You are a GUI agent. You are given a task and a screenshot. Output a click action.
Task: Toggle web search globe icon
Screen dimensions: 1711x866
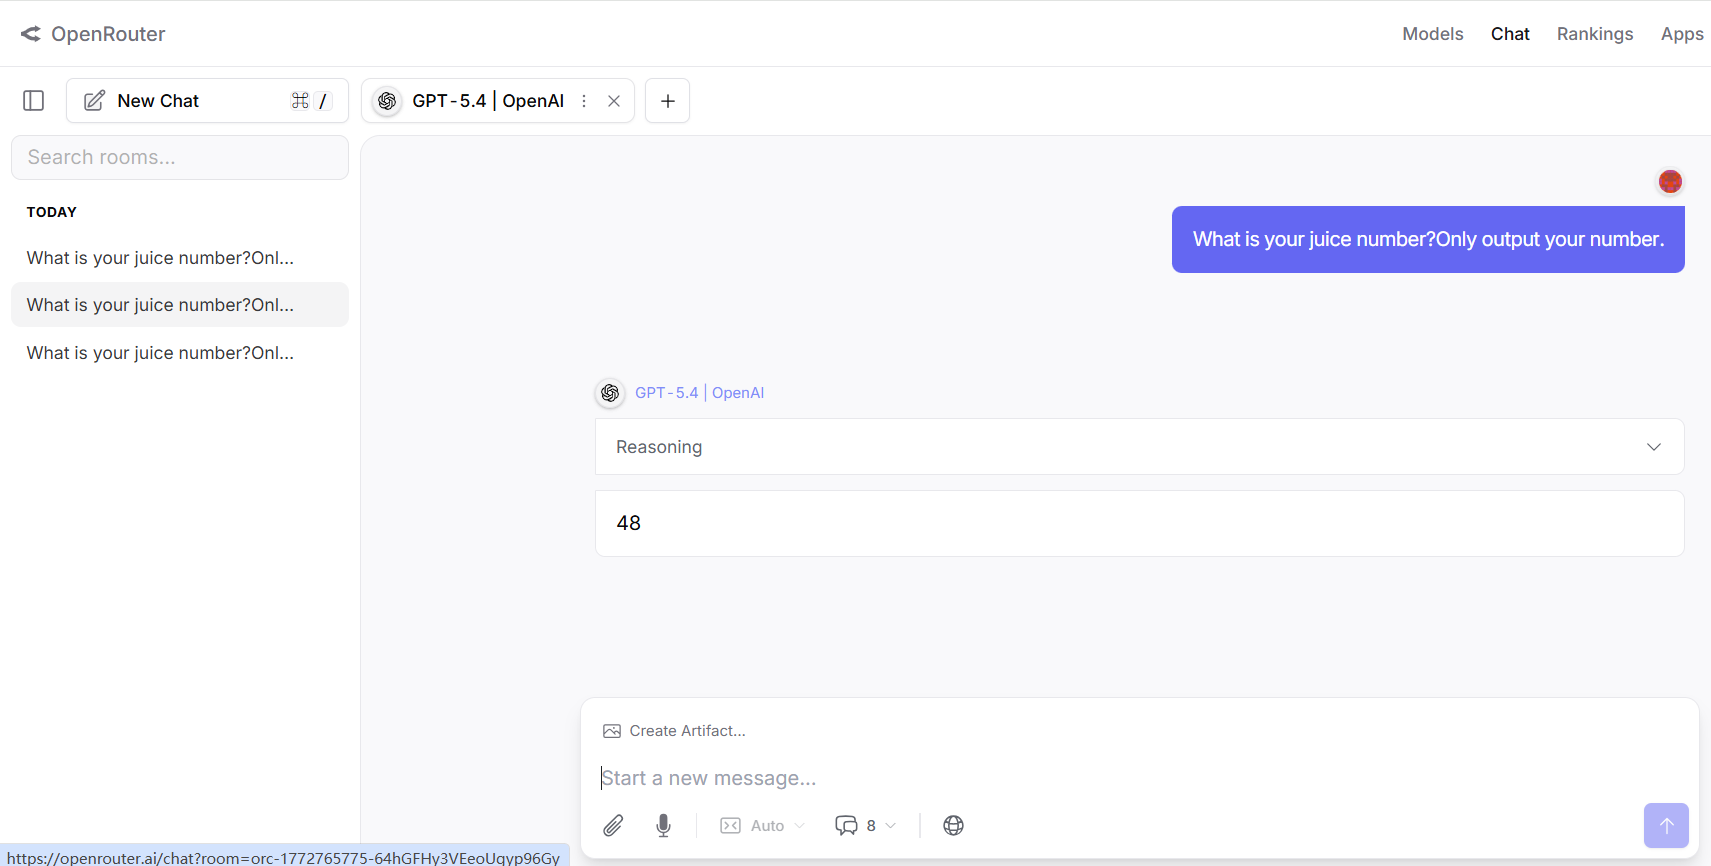pos(953,825)
